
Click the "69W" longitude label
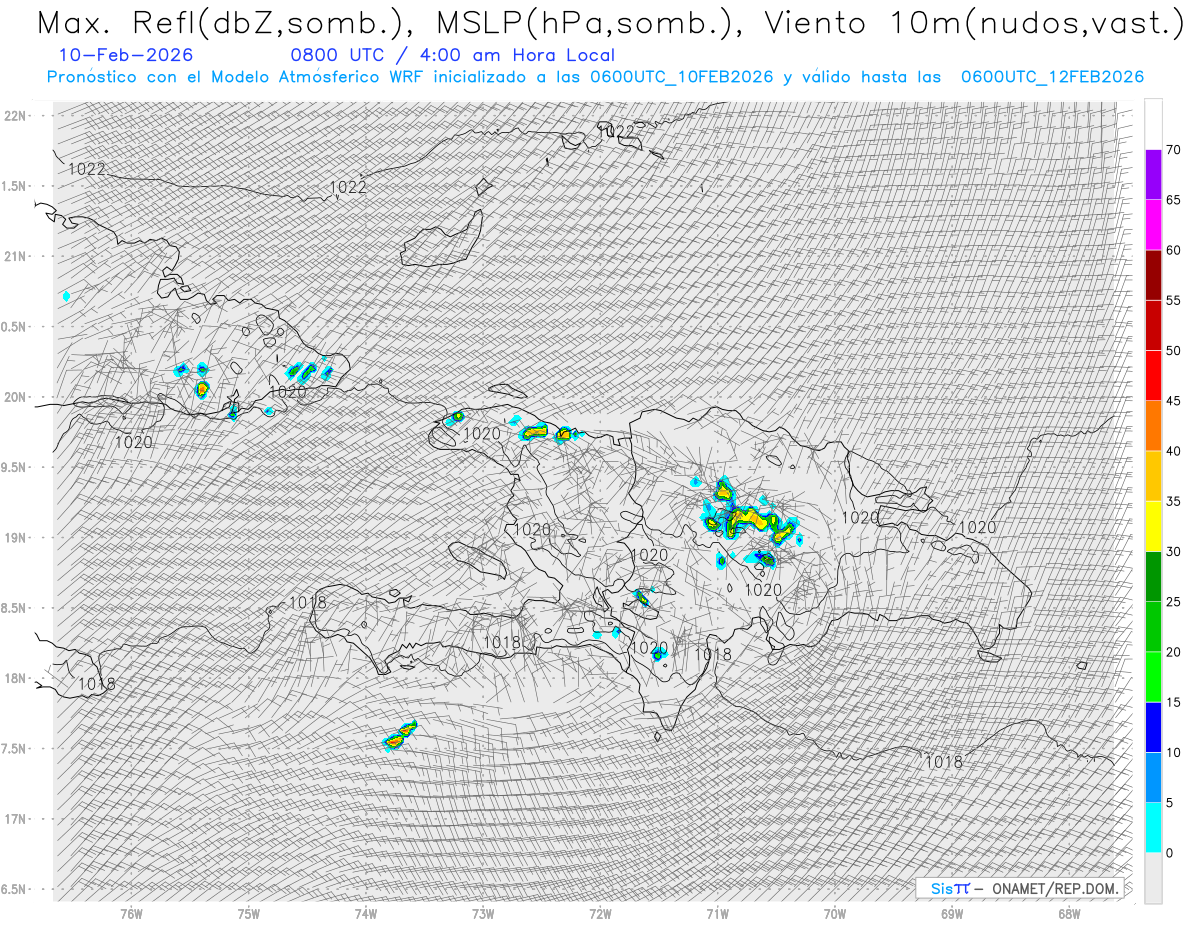(x=952, y=914)
